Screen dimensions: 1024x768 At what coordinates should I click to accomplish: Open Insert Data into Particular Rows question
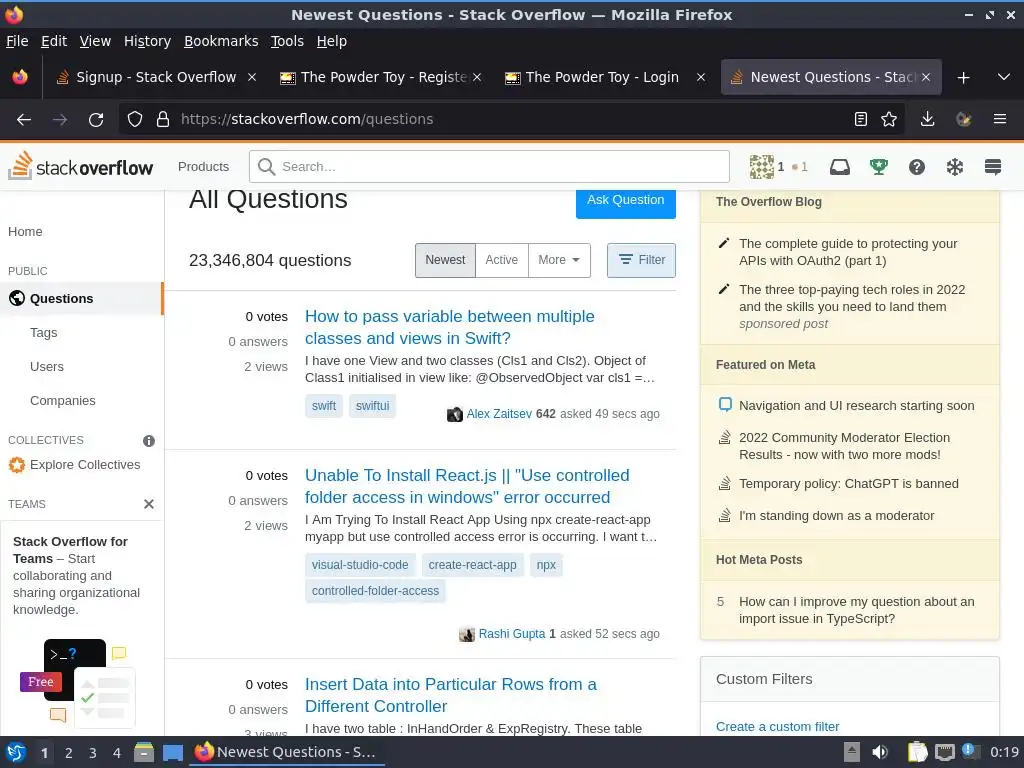(451, 696)
